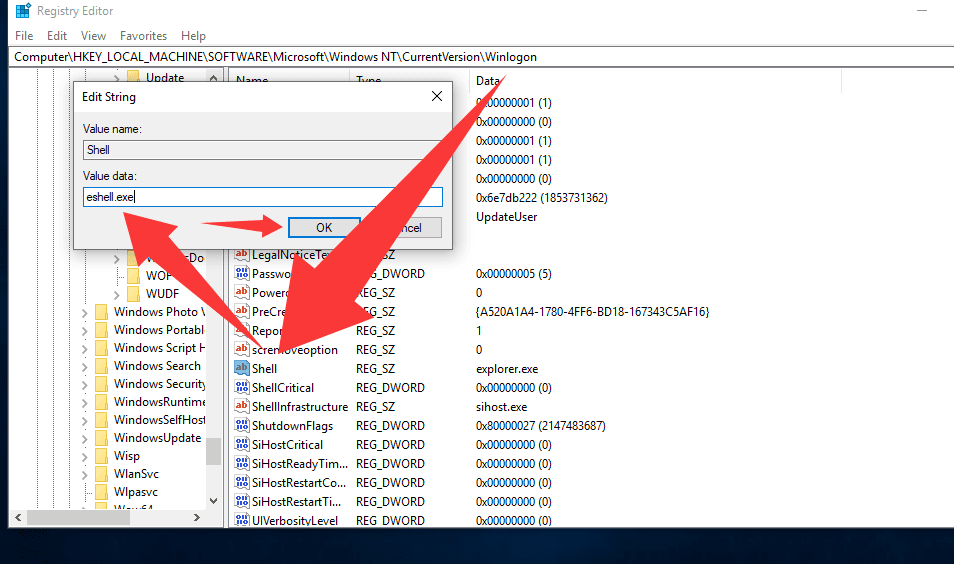Click the WindowsRuntime folder icon
This screenshot has height=564, width=954.
102,402
